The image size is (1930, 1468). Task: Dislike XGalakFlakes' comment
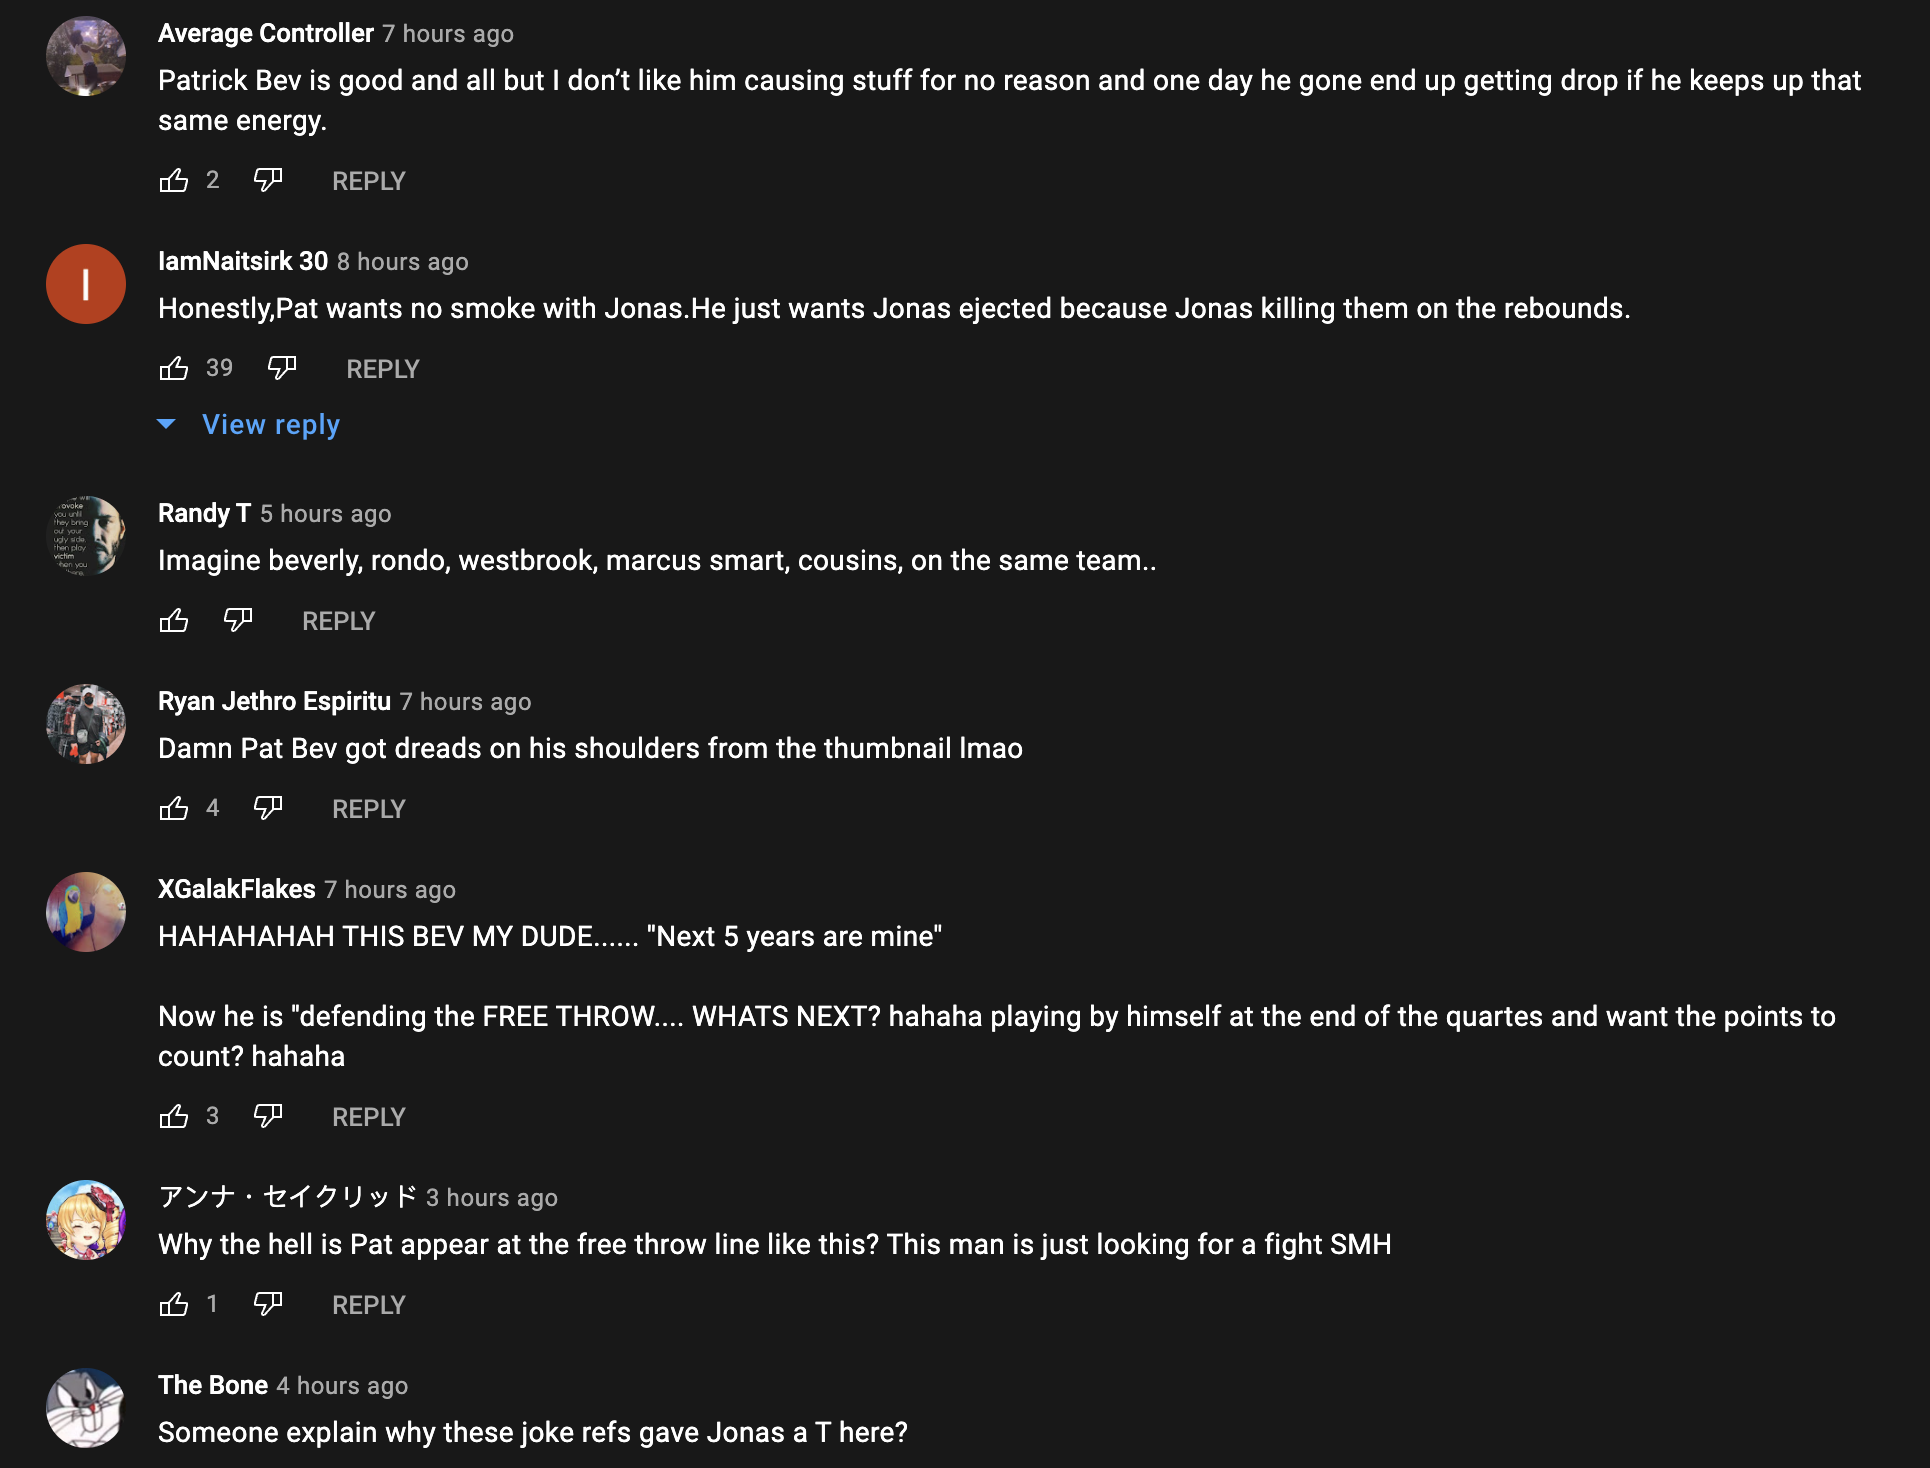268,1117
